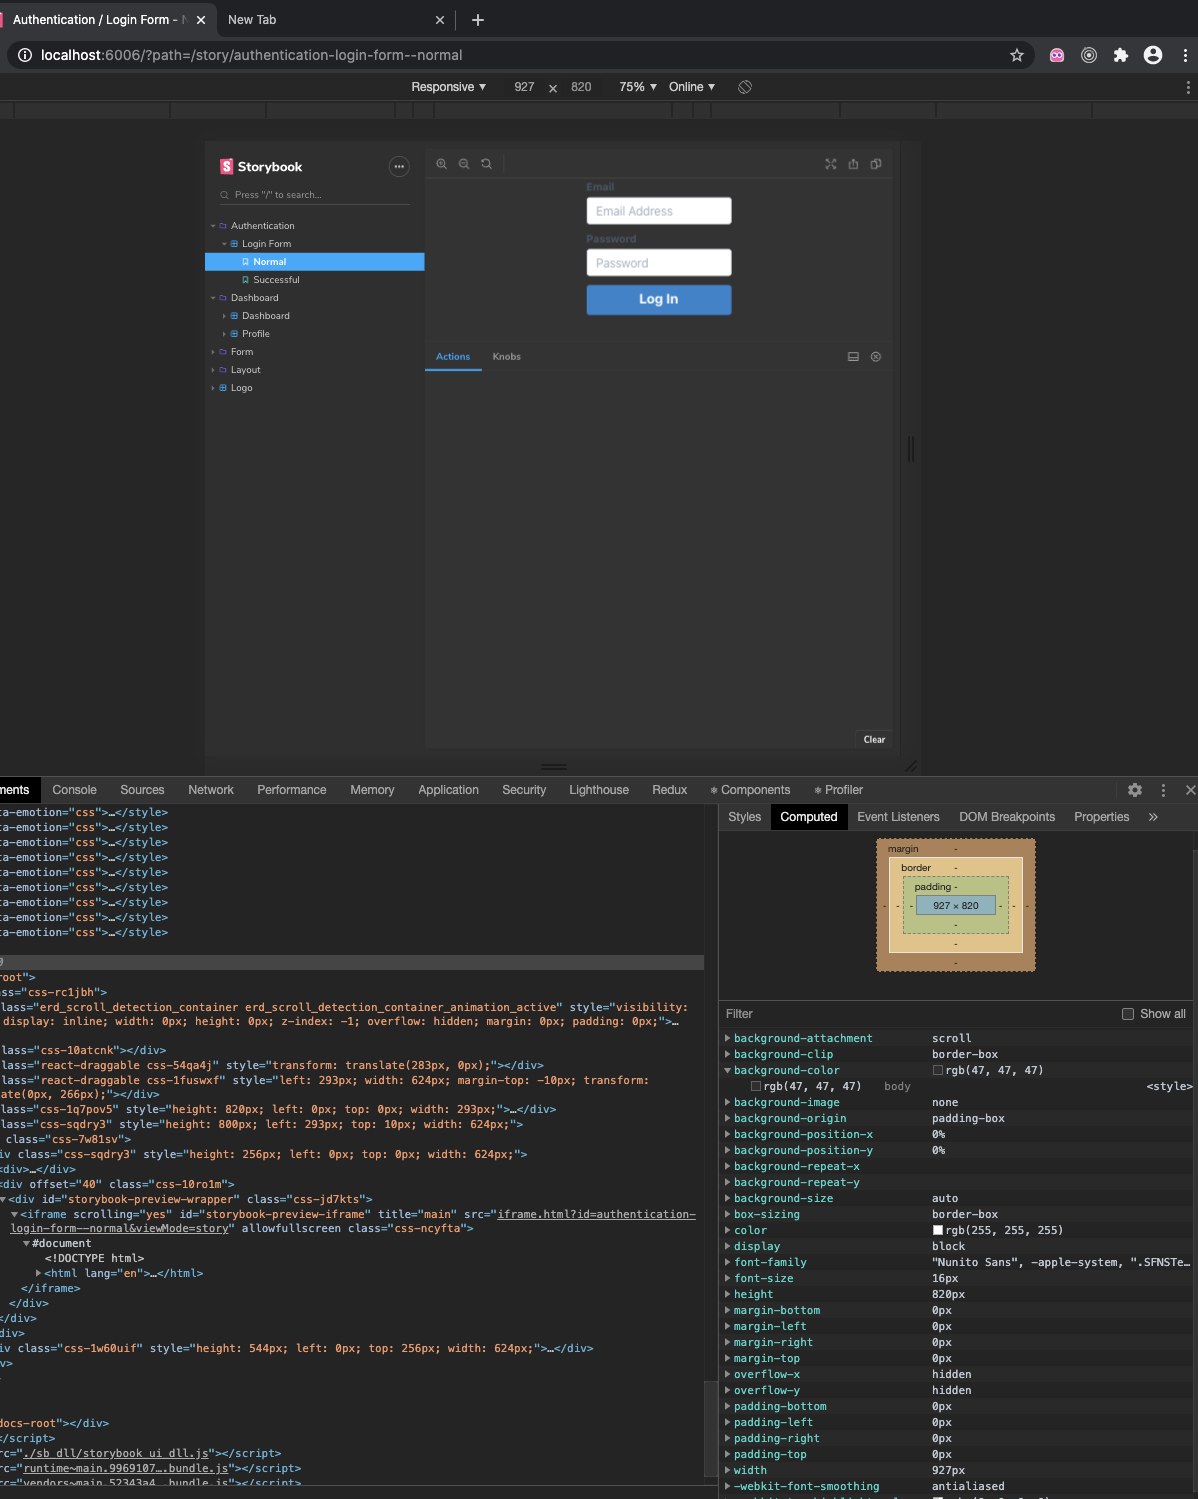Focus the Password field
The height and width of the screenshot is (1499, 1198).
pos(659,263)
